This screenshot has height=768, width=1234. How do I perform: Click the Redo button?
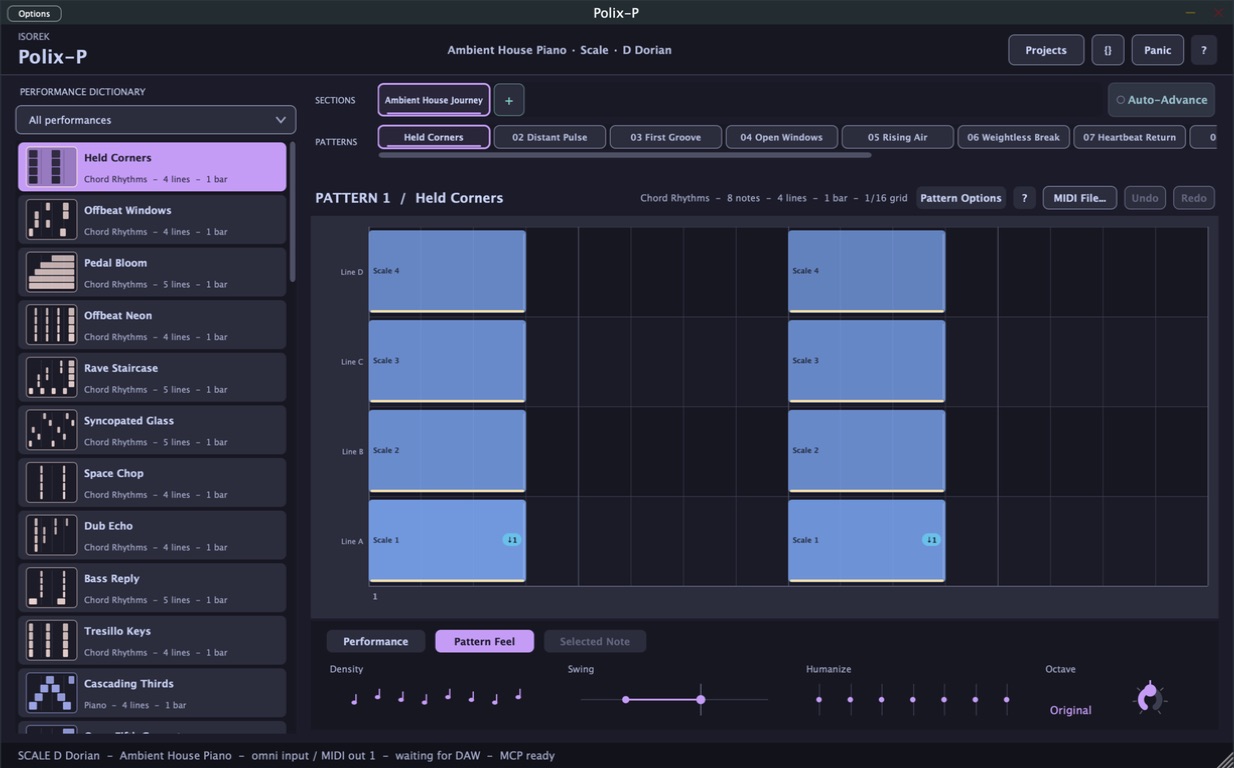tap(1194, 198)
